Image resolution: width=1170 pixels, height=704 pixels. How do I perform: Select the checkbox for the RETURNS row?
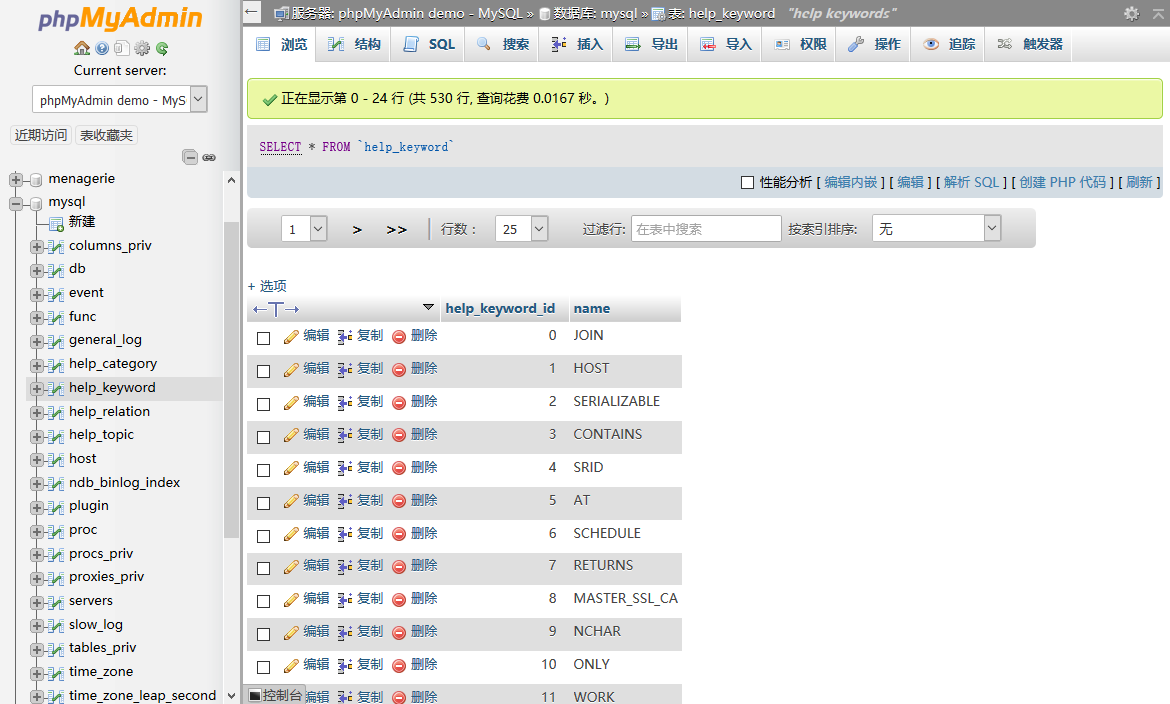[264, 568]
